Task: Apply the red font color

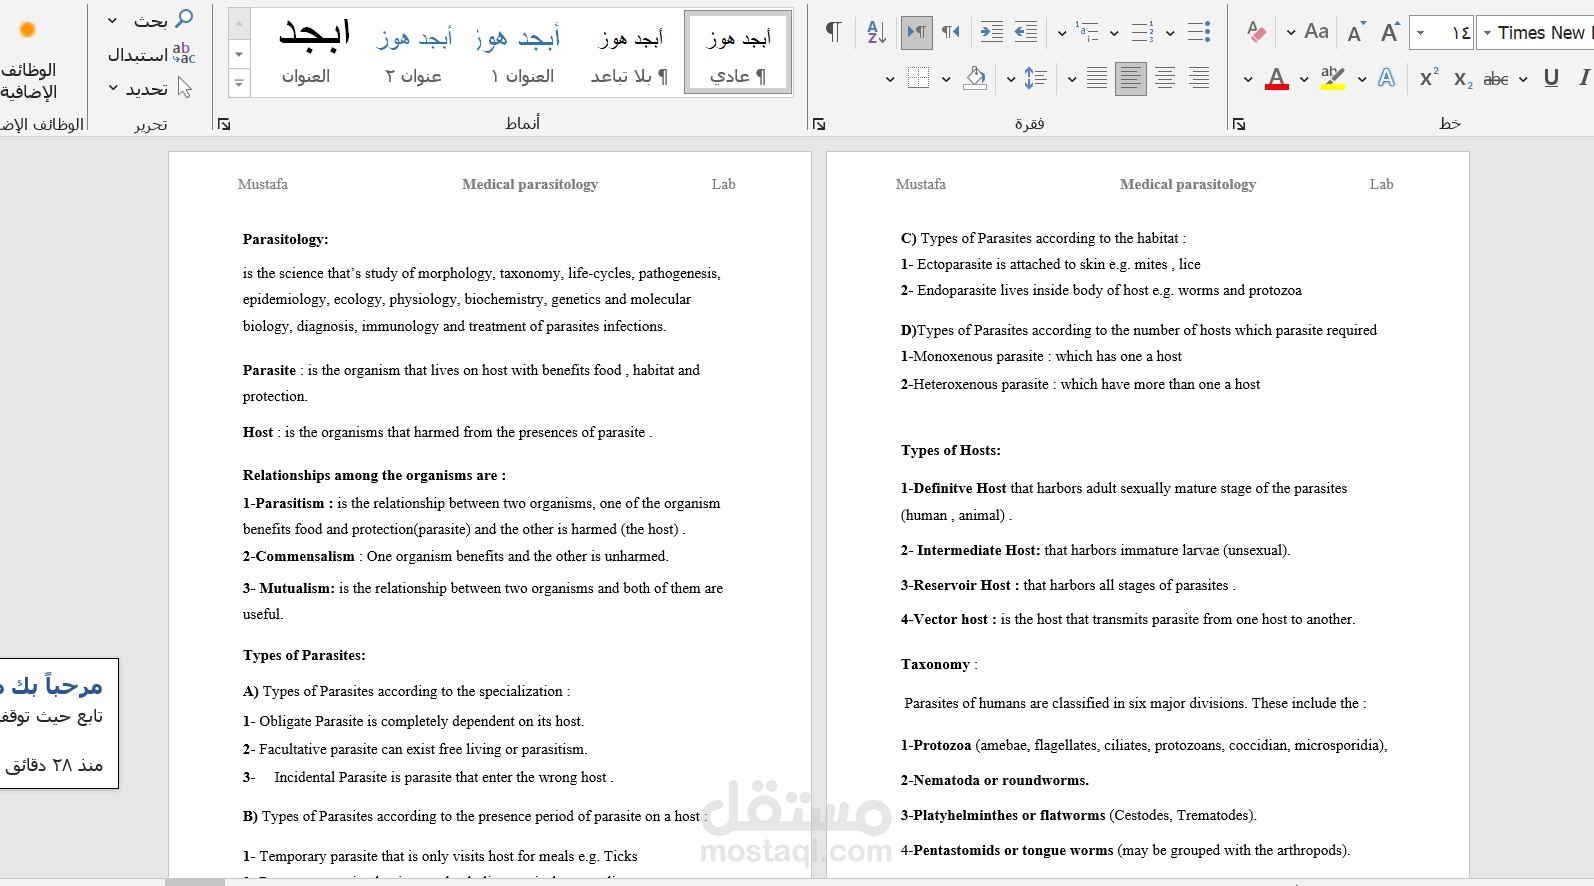Action: pyautogui.click(x=1276, y=78)
